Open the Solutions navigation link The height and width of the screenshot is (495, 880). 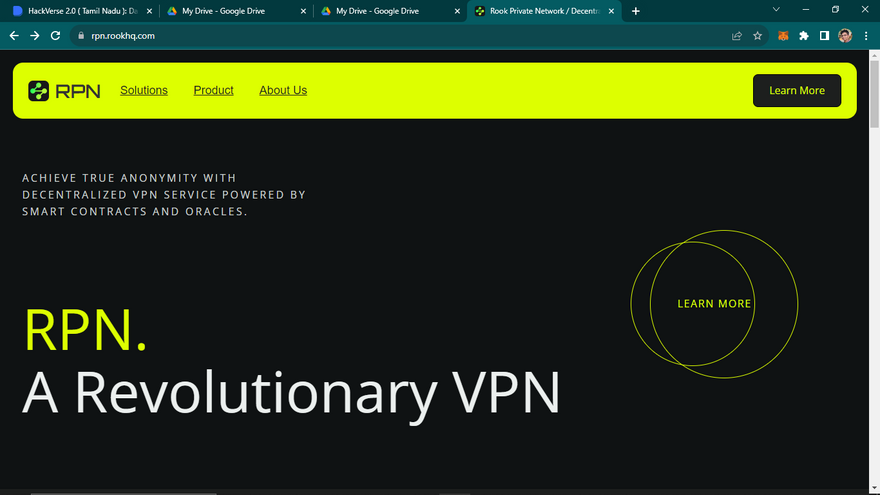144,90
